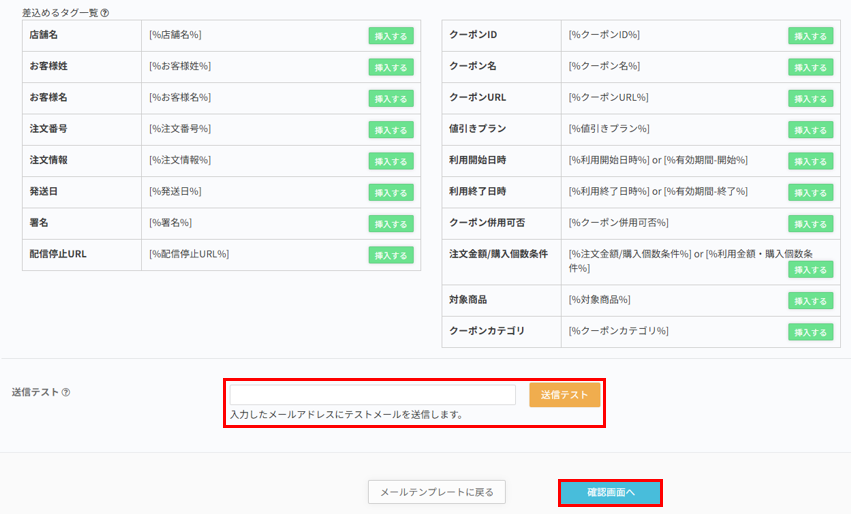Insert the 注文番号 tag
Image resolution: width=851 pixels, height=514 pixels.
(x=390, y=130)
